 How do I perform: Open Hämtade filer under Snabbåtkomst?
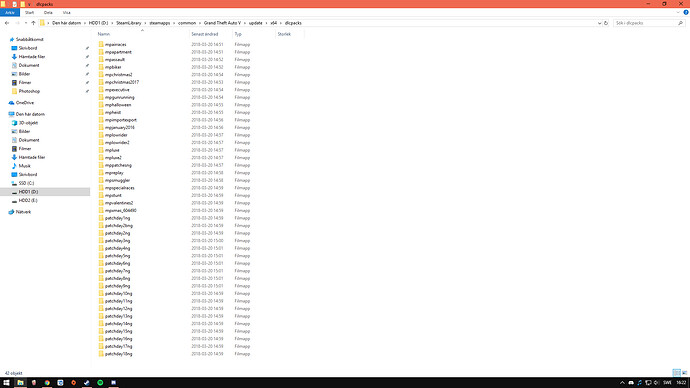pos(31,57)
